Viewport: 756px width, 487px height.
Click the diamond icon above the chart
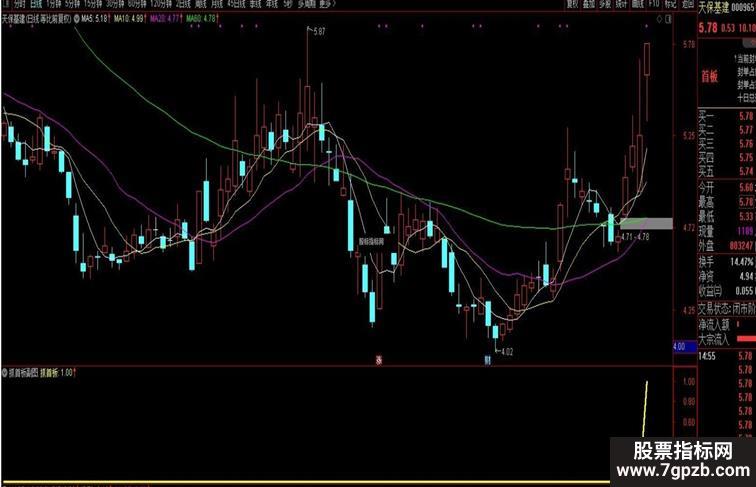pyautogui.click(x=659, y=19)
